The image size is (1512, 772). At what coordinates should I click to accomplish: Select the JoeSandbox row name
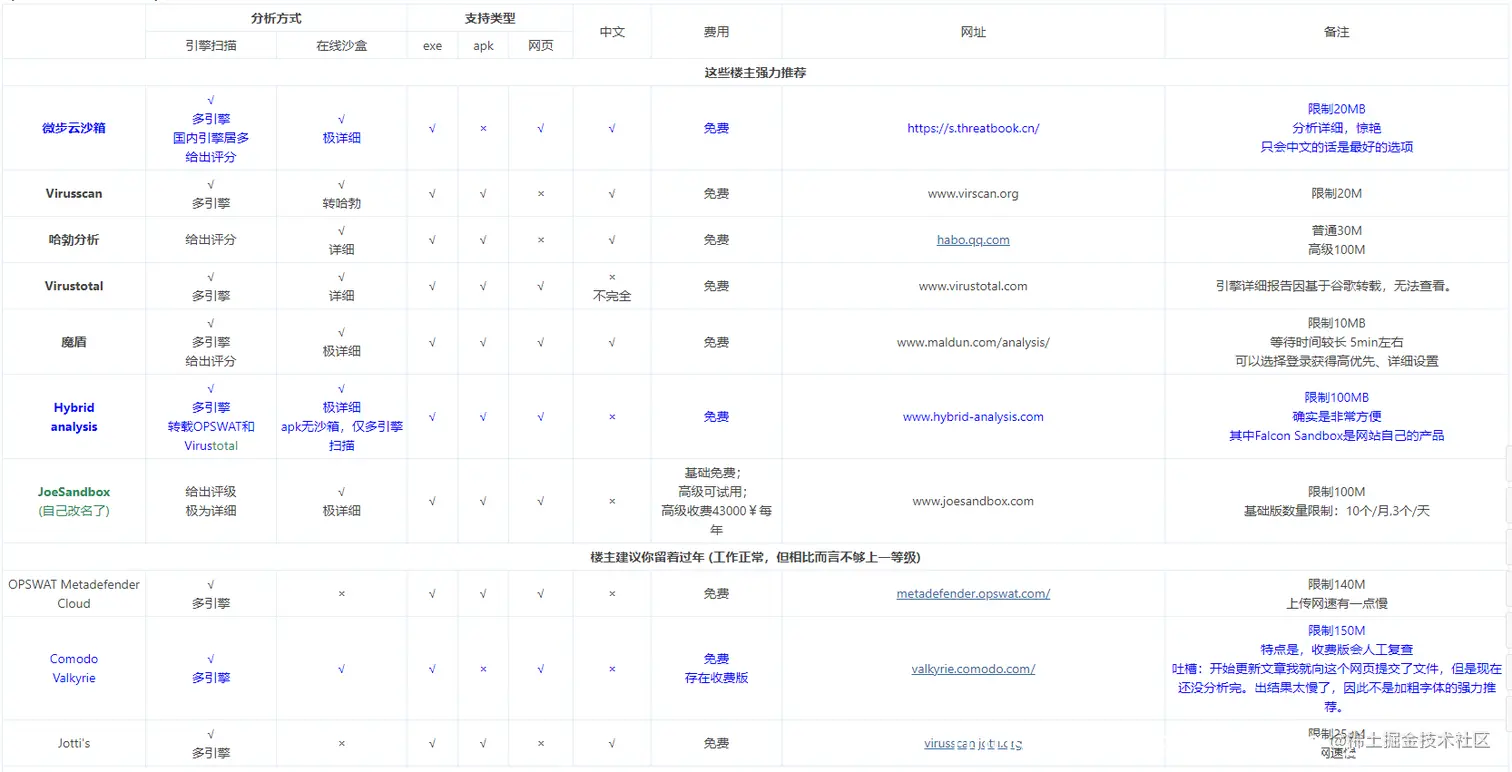(74, 492)
